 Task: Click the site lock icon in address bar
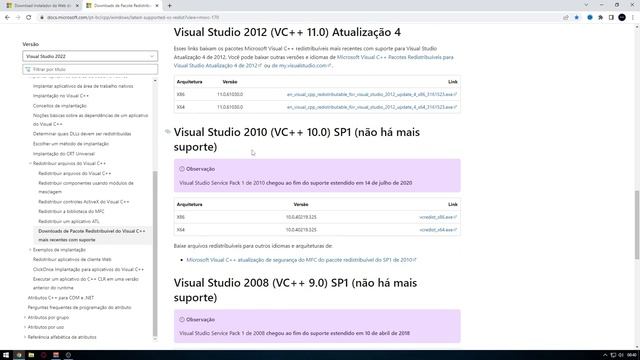click(41, 18)
